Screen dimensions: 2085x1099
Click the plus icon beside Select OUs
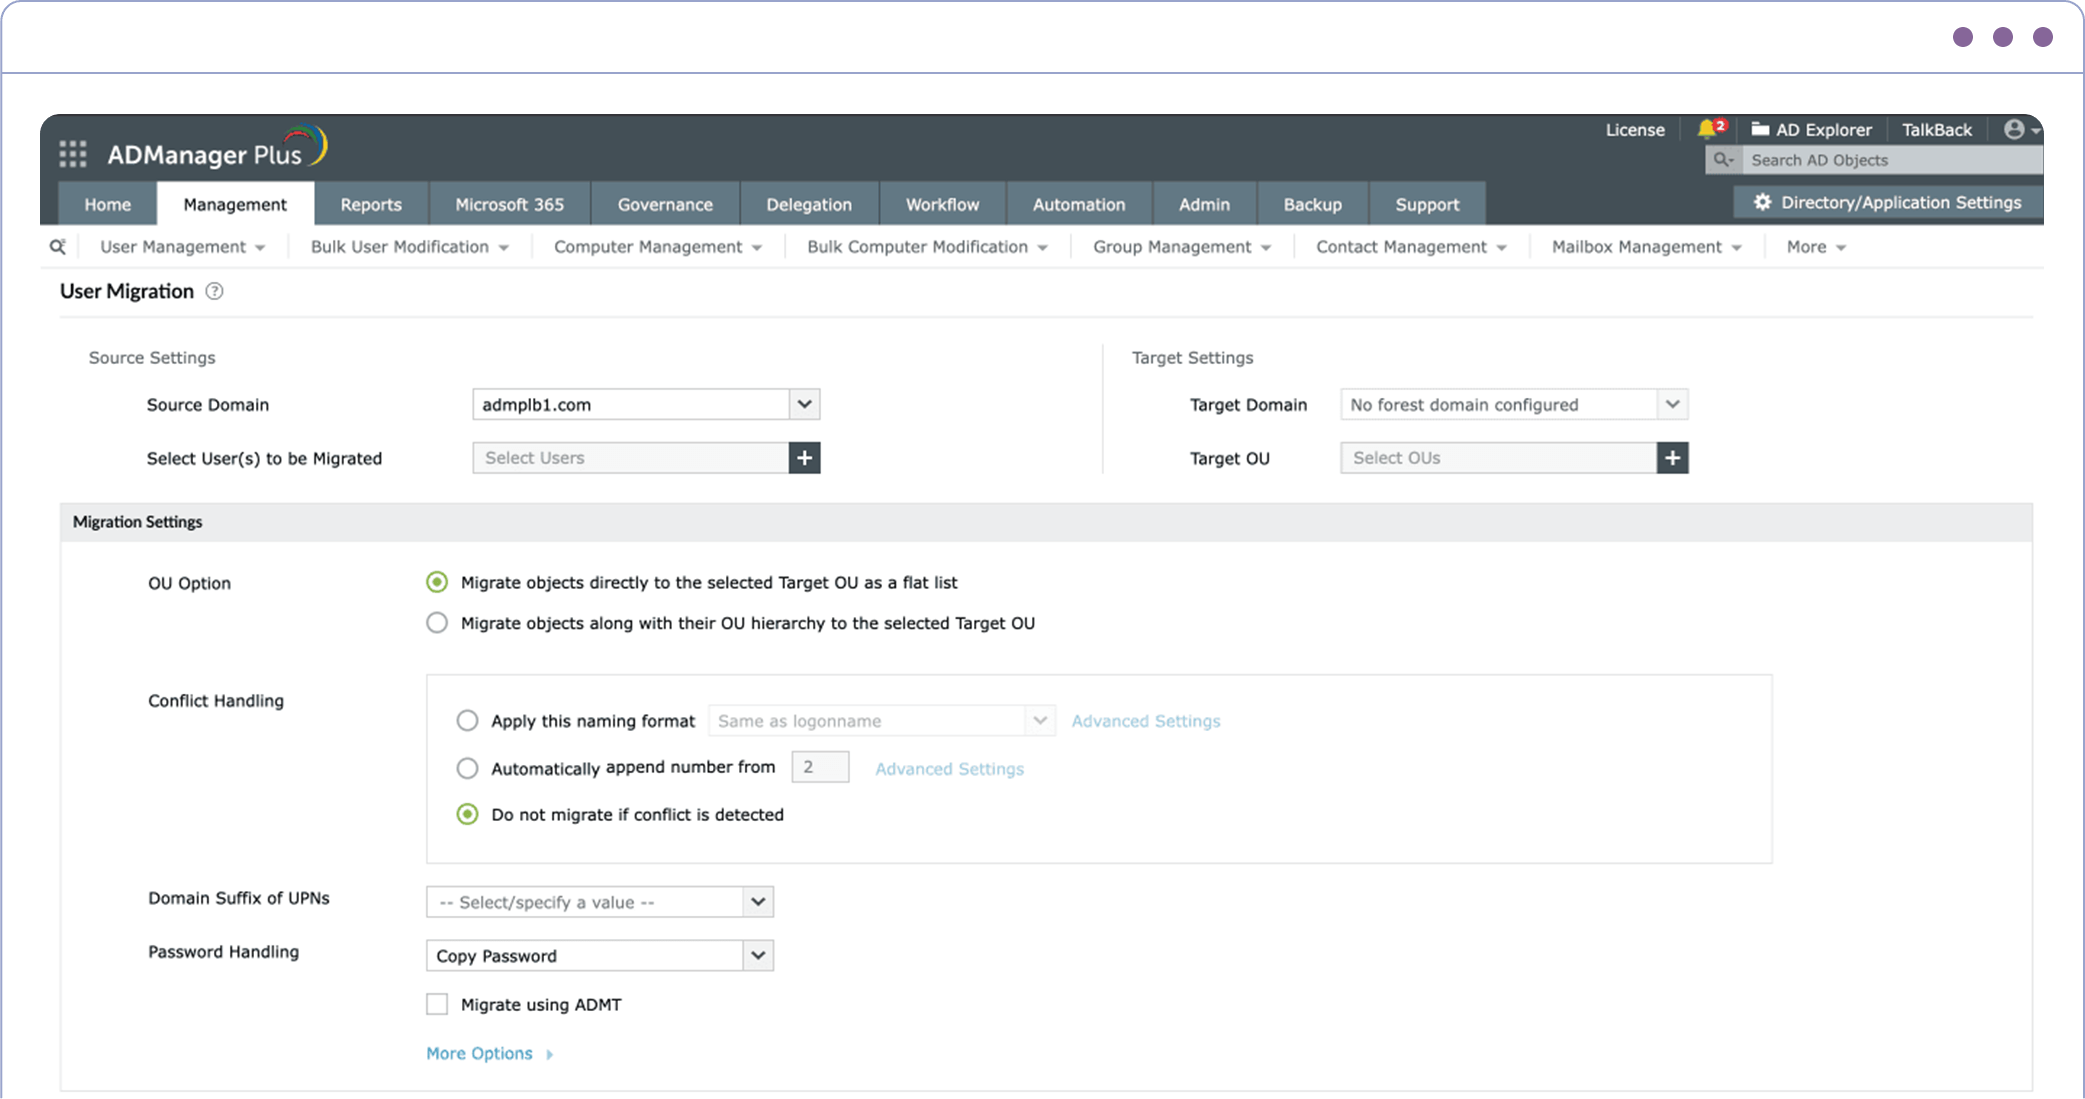coord(1672,458)
